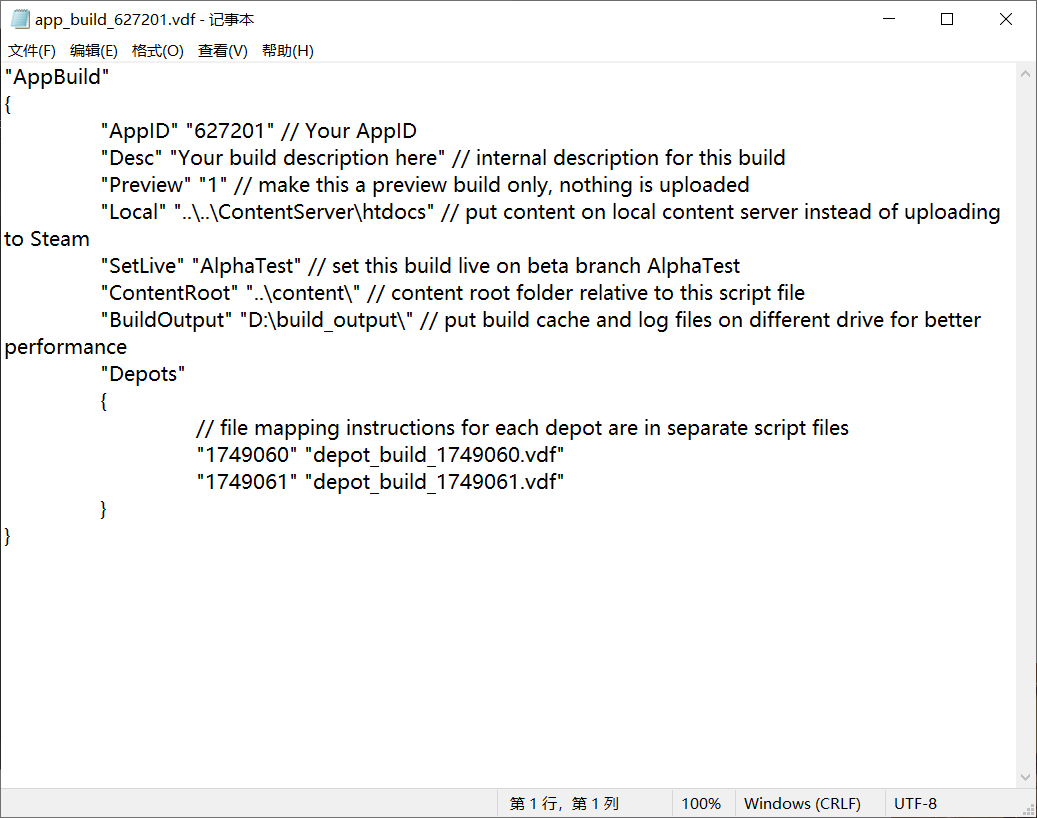Click the "Local" key text
Viewport: 1037px width, 818px height.
coord(133,212)
